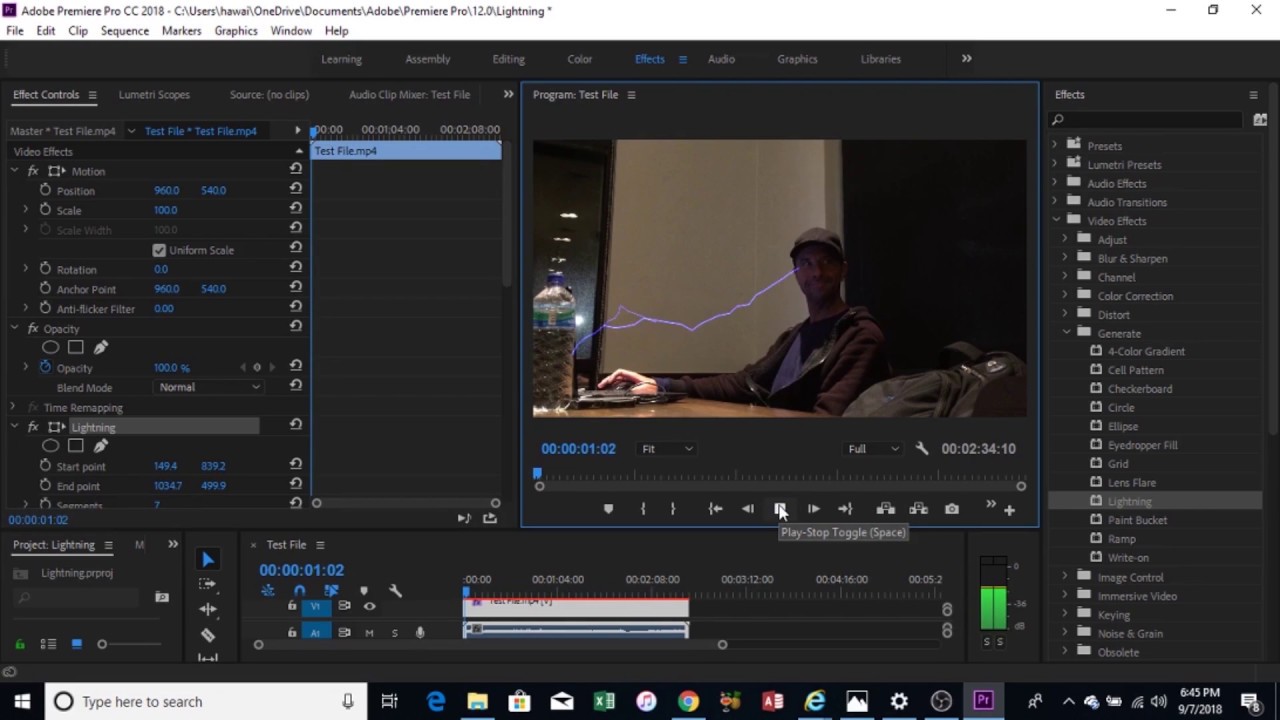1280x720 pixels.
Task: Open timeline display settings wrench
Action: pyautogui.click(x=395, y=591)
